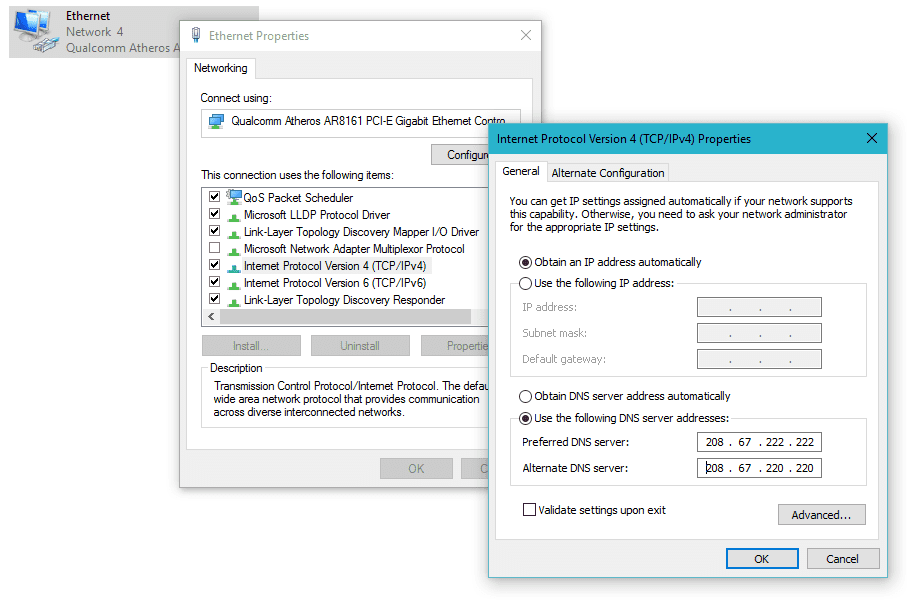The width and height of the screenshot is (907, 609).
Task: Disable Internet Protocol Version 6 checkbox
Action: click(215, 282)
